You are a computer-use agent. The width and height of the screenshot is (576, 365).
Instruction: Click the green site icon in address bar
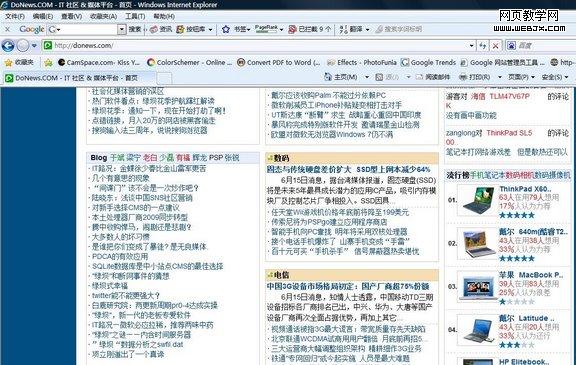[x=47, y=46]
